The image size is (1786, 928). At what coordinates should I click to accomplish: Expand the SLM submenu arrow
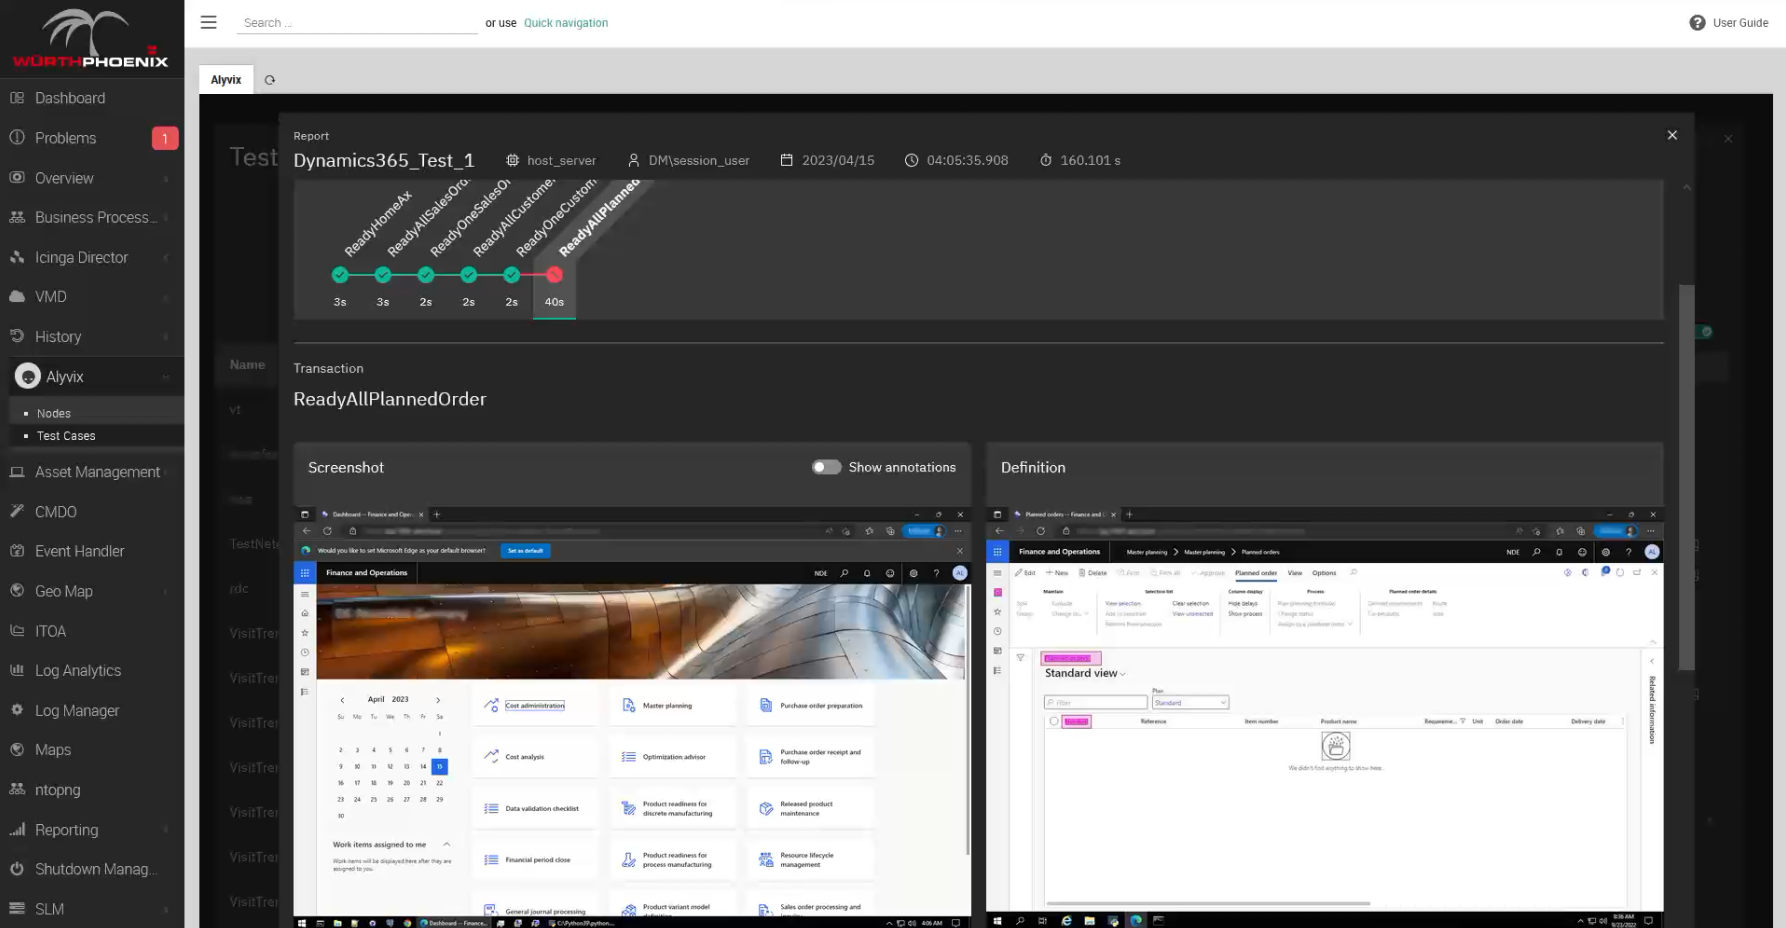(166, 909)
